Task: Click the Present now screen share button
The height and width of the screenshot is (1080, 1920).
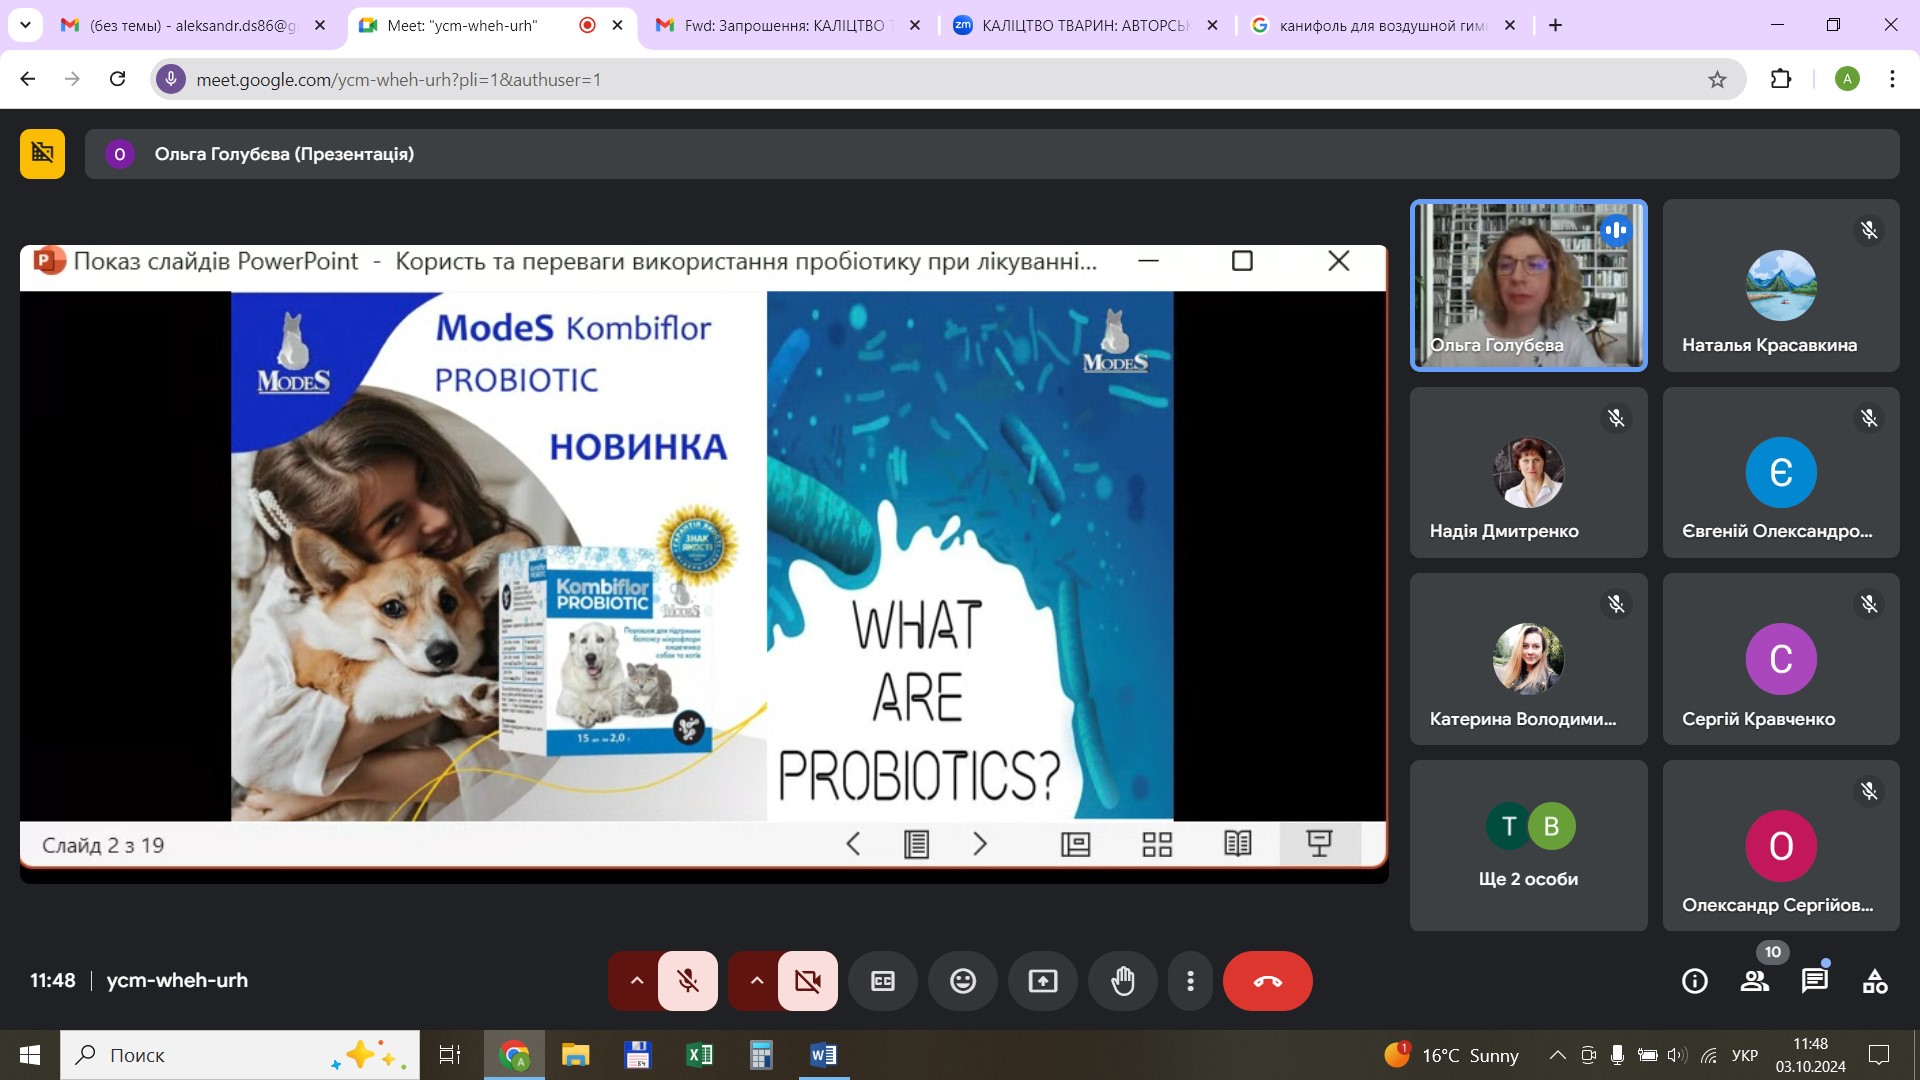Action: 1043,981
